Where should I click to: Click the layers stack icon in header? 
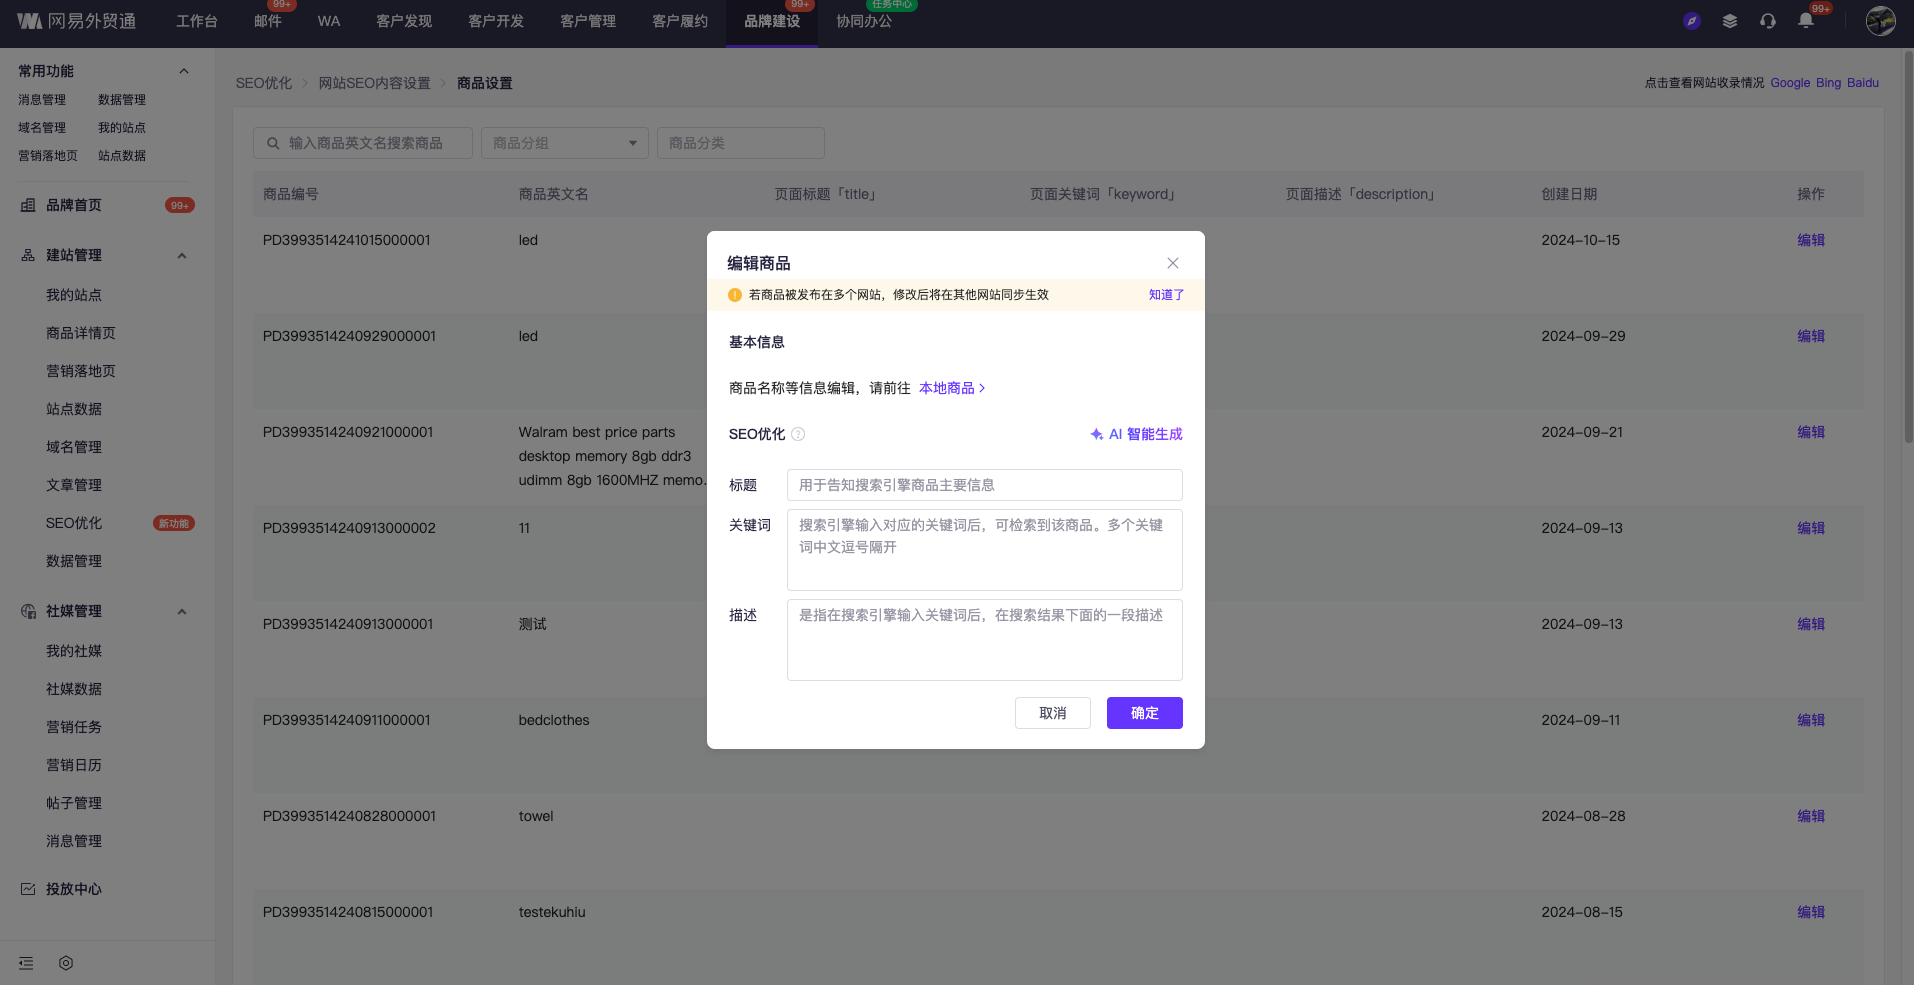tap(1729, 21)
